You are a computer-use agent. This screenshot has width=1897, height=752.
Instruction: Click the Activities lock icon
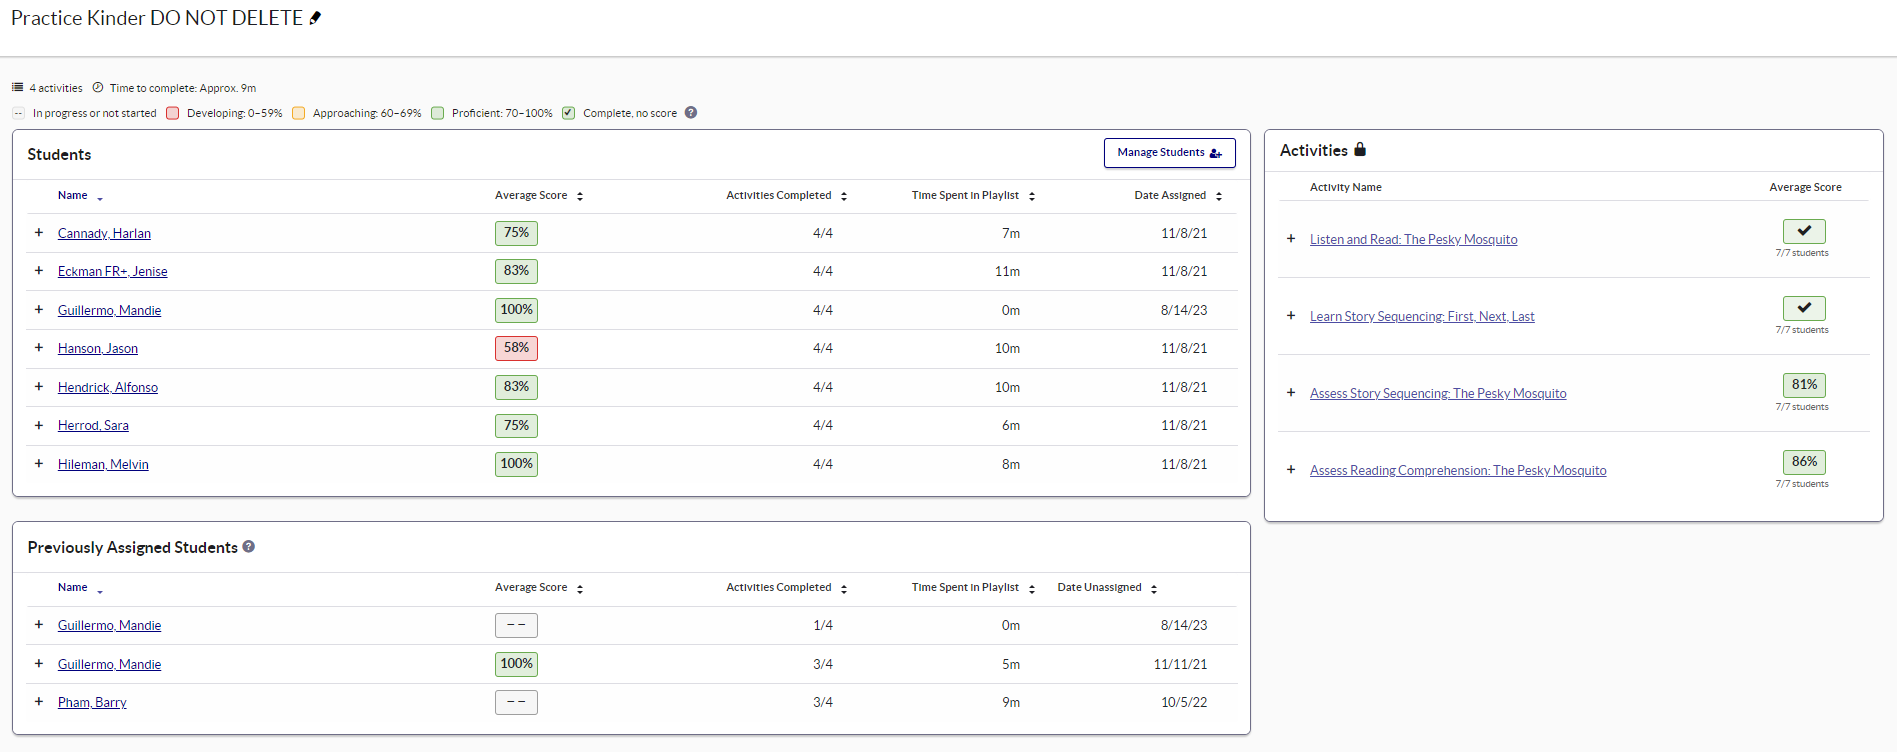pos(1360,150)
